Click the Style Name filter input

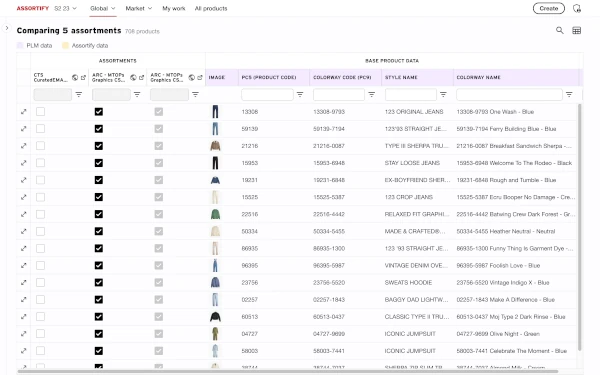[x=411, y=95]
